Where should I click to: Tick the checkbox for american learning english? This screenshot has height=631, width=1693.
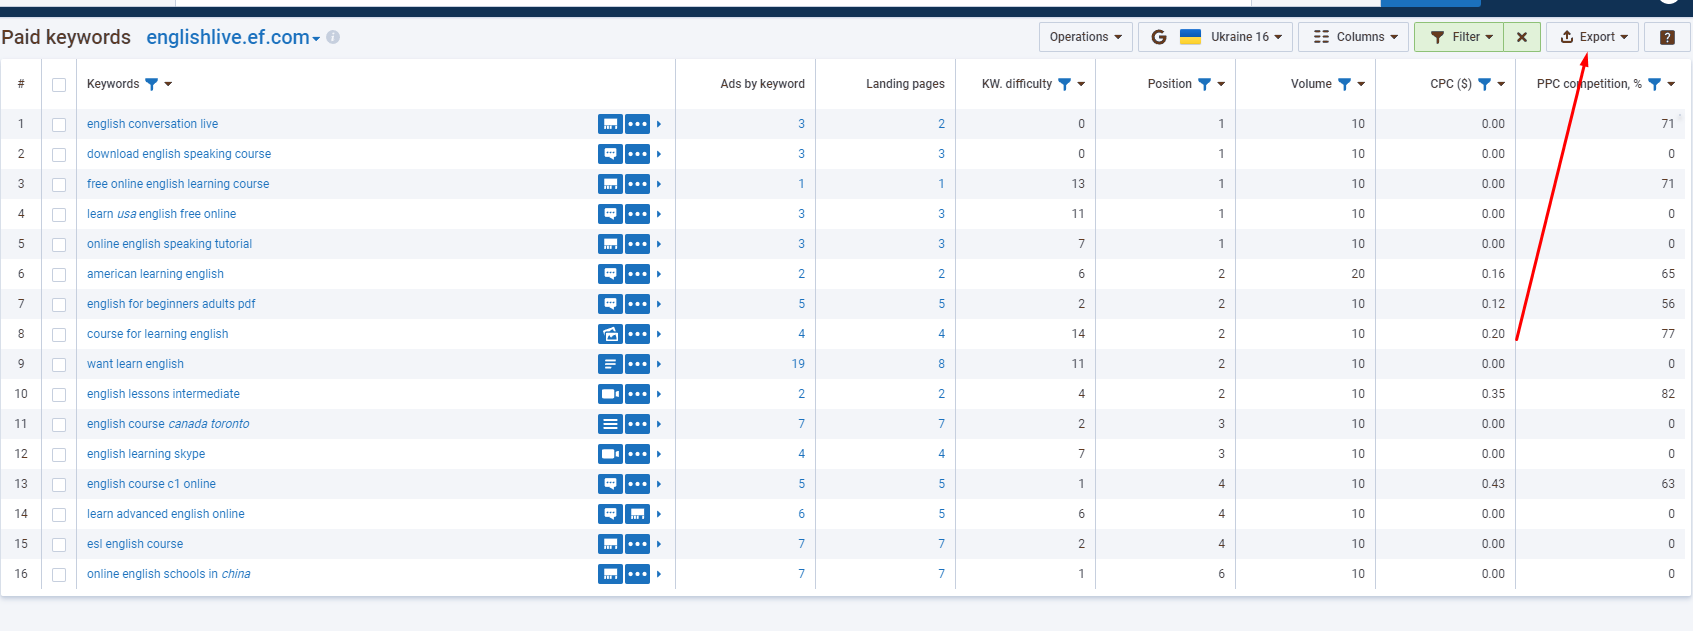(x=59, y=275)
